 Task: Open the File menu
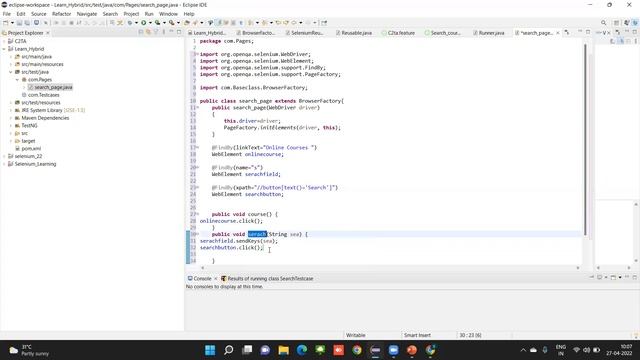pyautogui.click(x=7, y=14)
